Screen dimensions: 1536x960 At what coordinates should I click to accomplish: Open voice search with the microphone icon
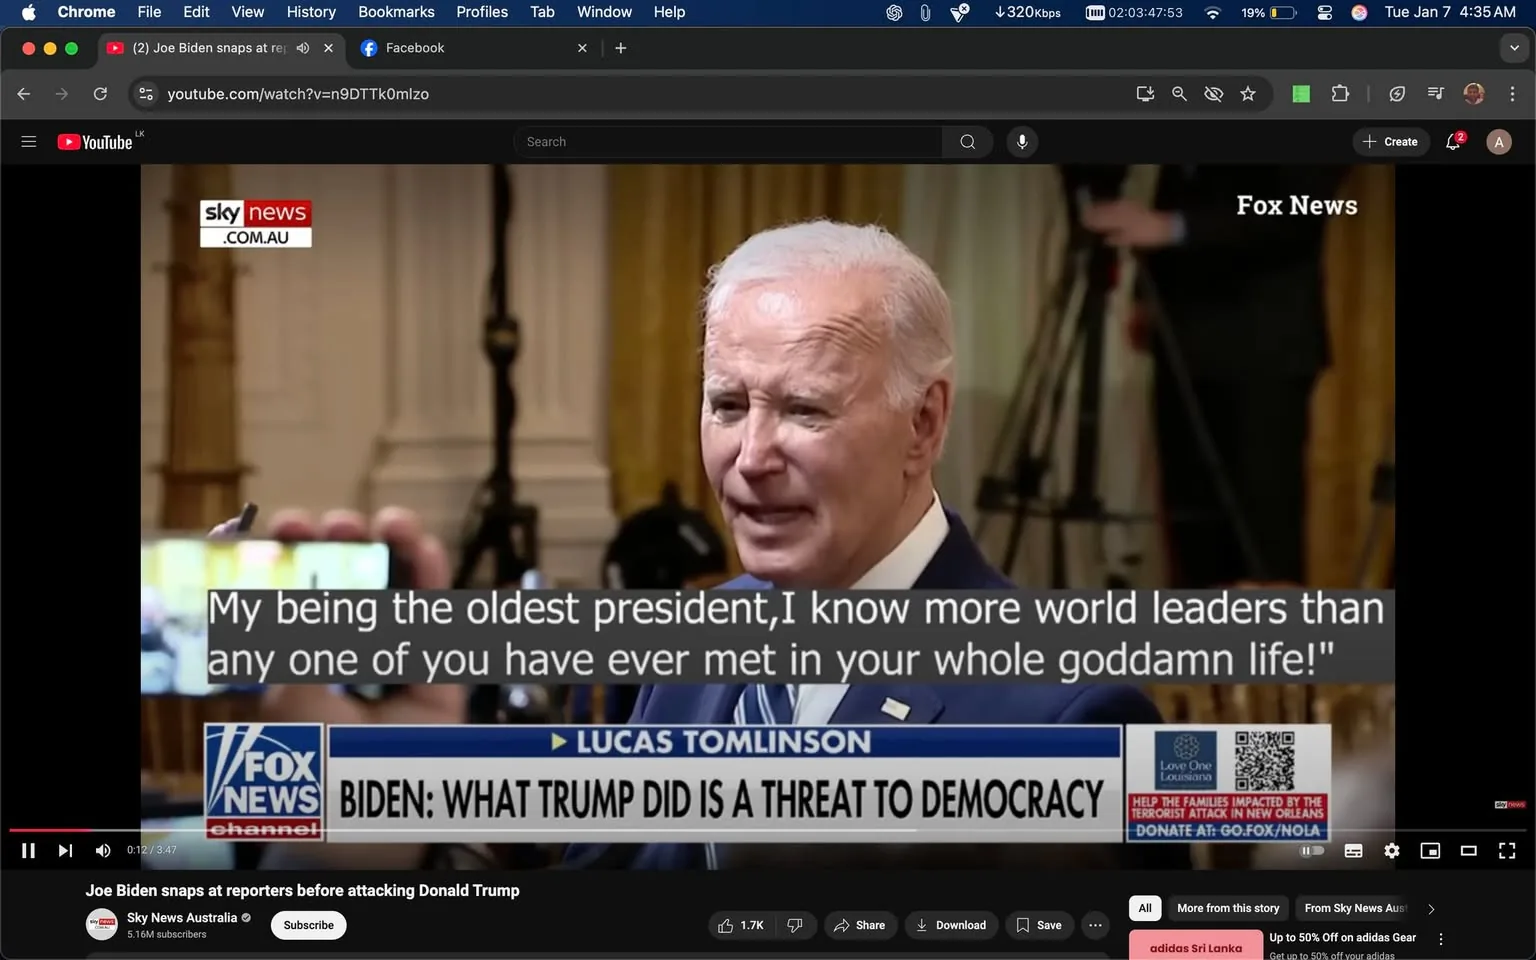click(1021, 141)
